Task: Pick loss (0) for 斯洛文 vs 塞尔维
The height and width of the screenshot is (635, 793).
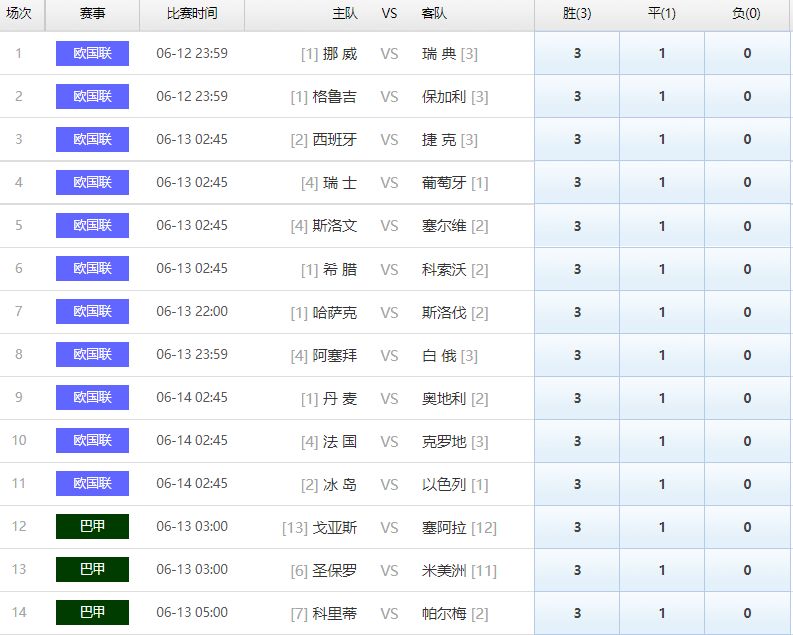Action: 747,225
